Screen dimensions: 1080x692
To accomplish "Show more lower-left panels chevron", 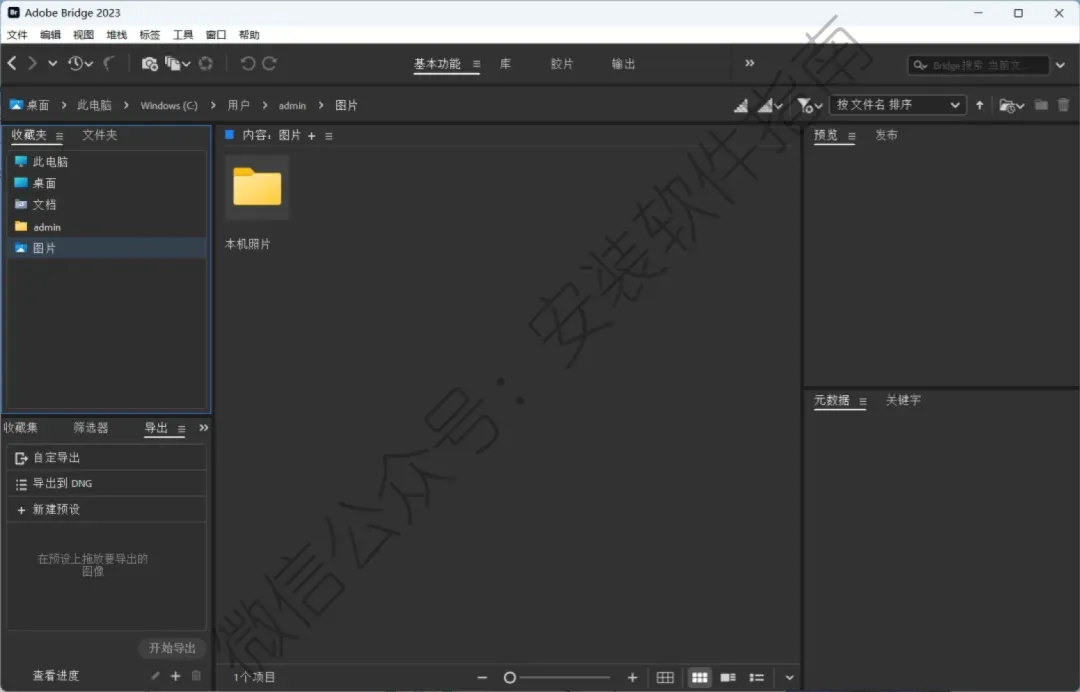I will 203,428.
